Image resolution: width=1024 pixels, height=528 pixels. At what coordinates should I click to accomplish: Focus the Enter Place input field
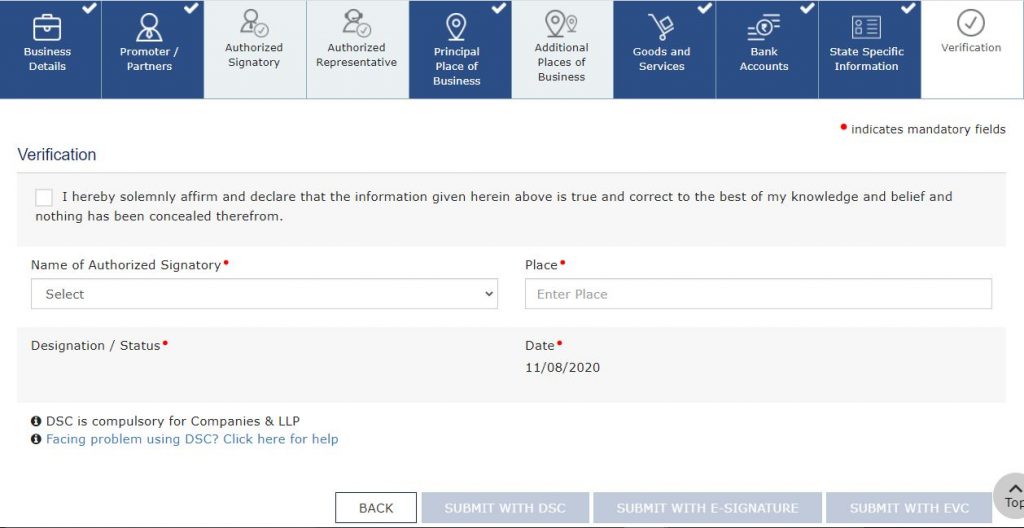(x=758, y=294)
